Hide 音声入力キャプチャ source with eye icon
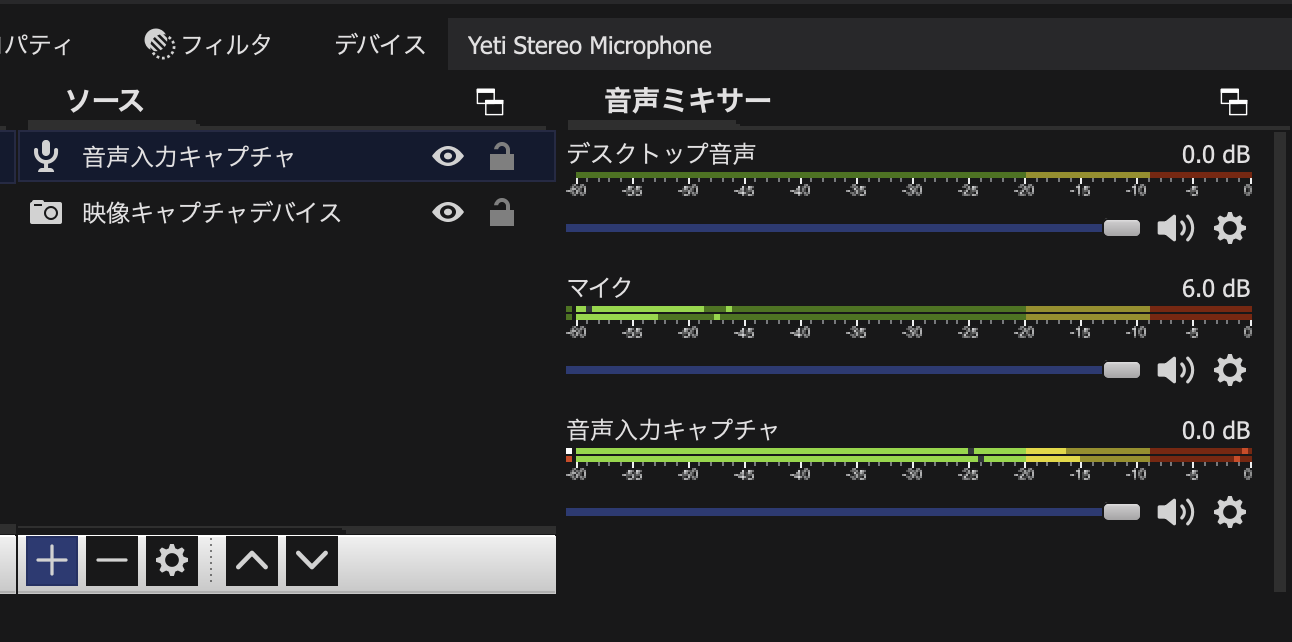Image resolution: width=1292 pixels, height=642 pixels. coord(447,156)
